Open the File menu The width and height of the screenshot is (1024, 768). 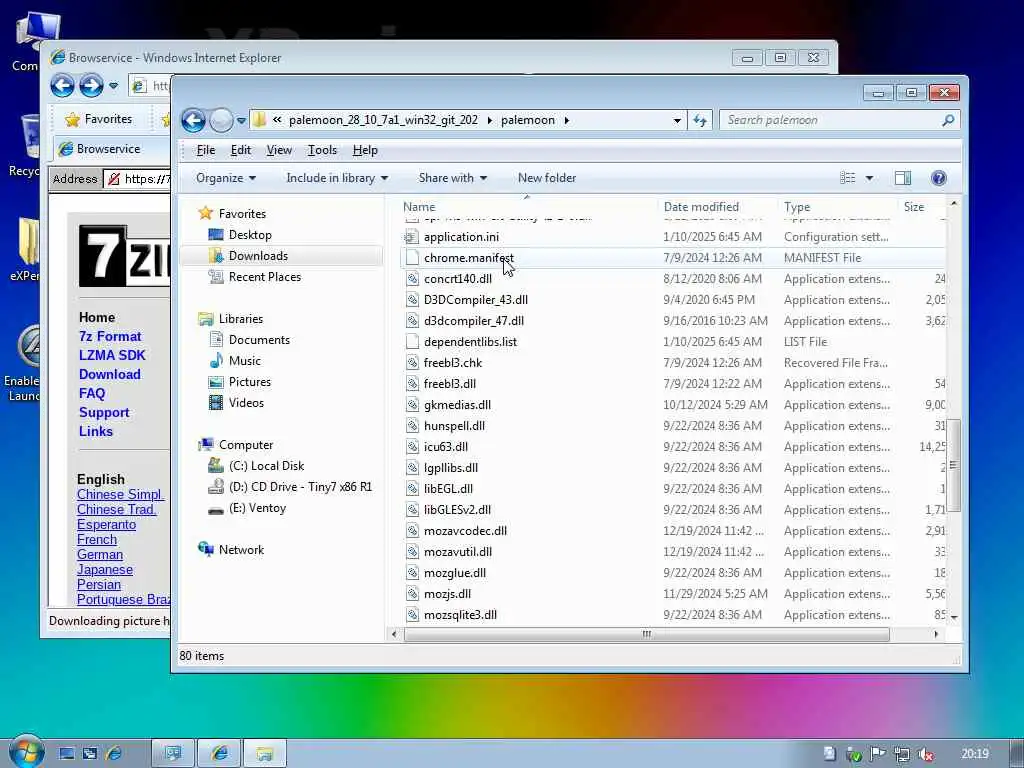[x=206, y=150]
